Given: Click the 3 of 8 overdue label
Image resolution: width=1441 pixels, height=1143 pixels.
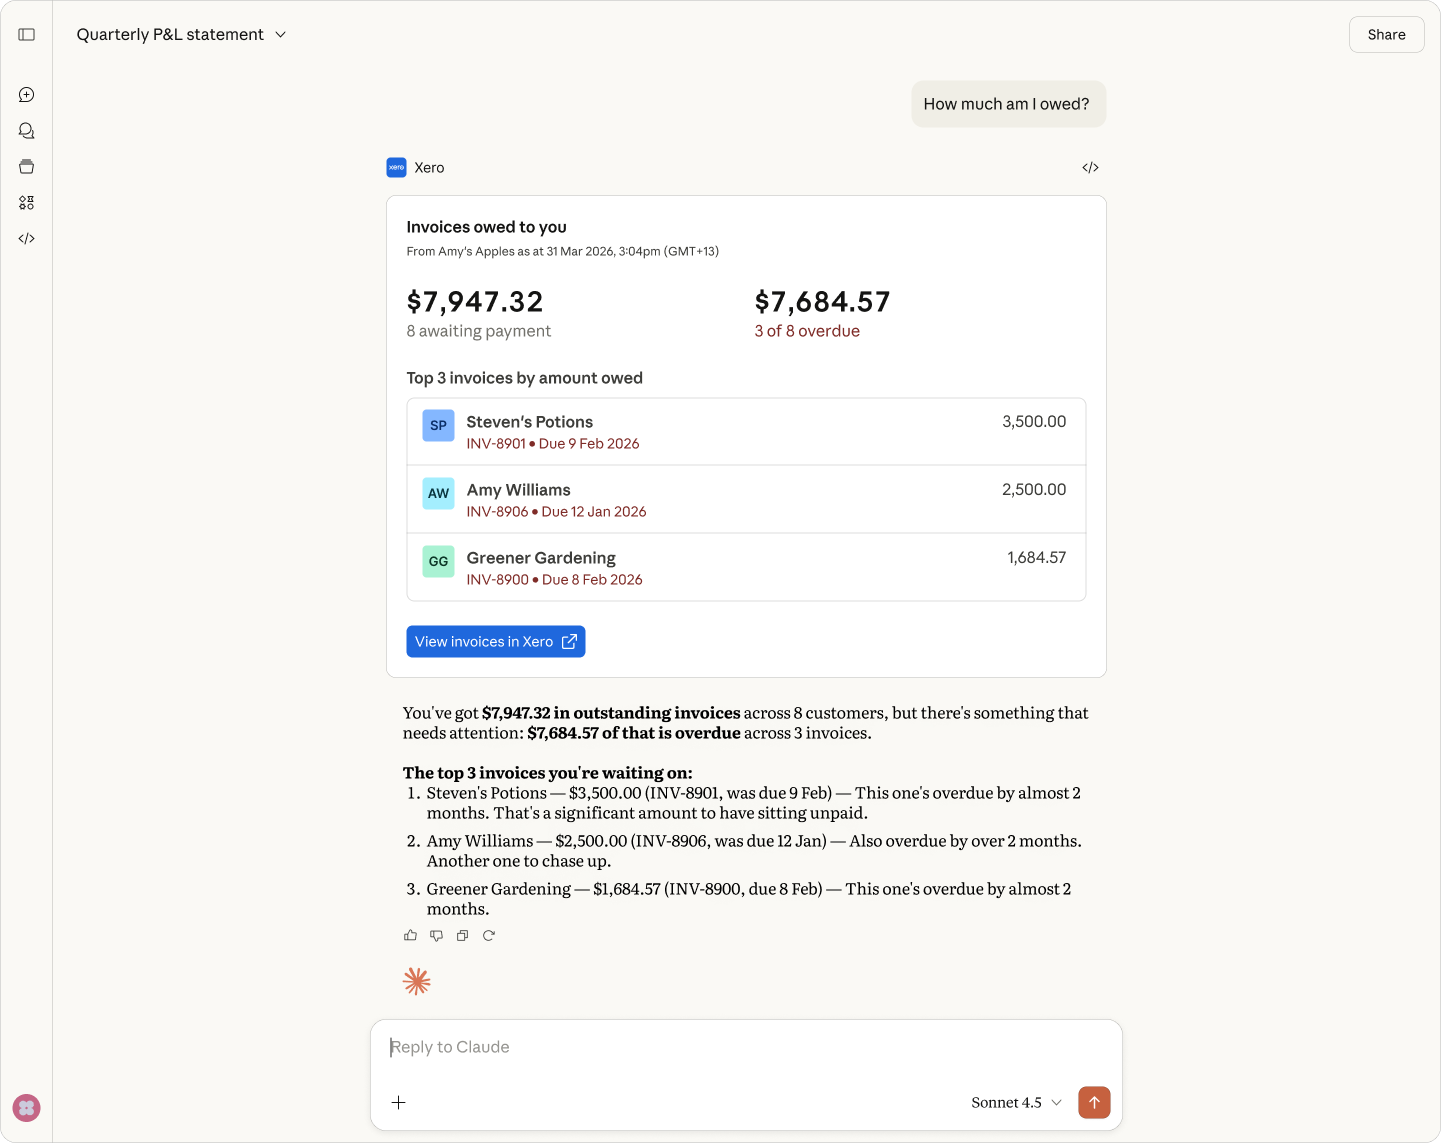Looking at the screenshot, I should (807, 332).
